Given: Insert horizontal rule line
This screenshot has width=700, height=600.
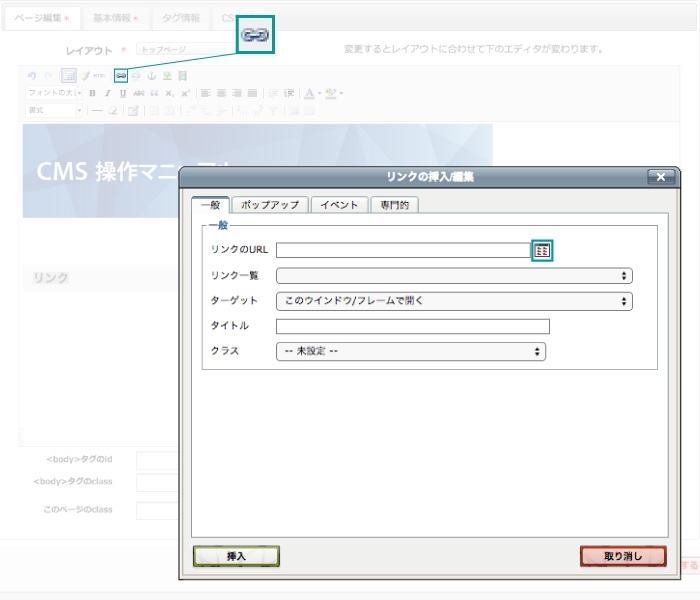Looking at the screenshot, I should [x=97, y=111].
